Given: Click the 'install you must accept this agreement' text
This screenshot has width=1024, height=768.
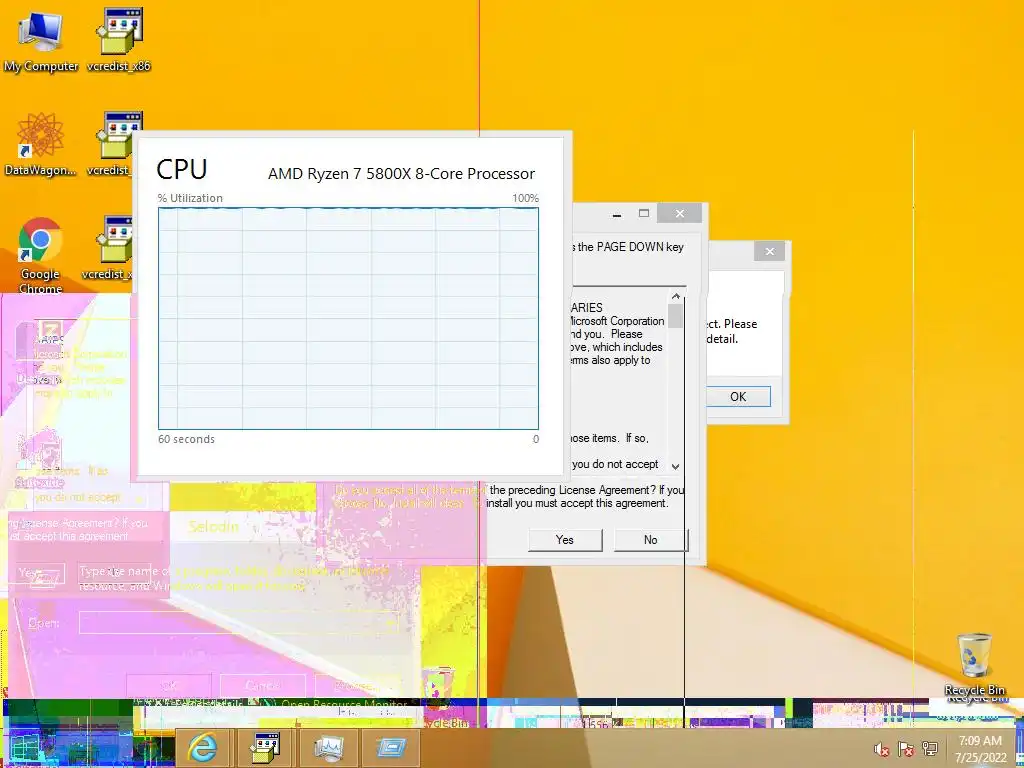Looking at the screenshot, I should [x=577, y=503].
